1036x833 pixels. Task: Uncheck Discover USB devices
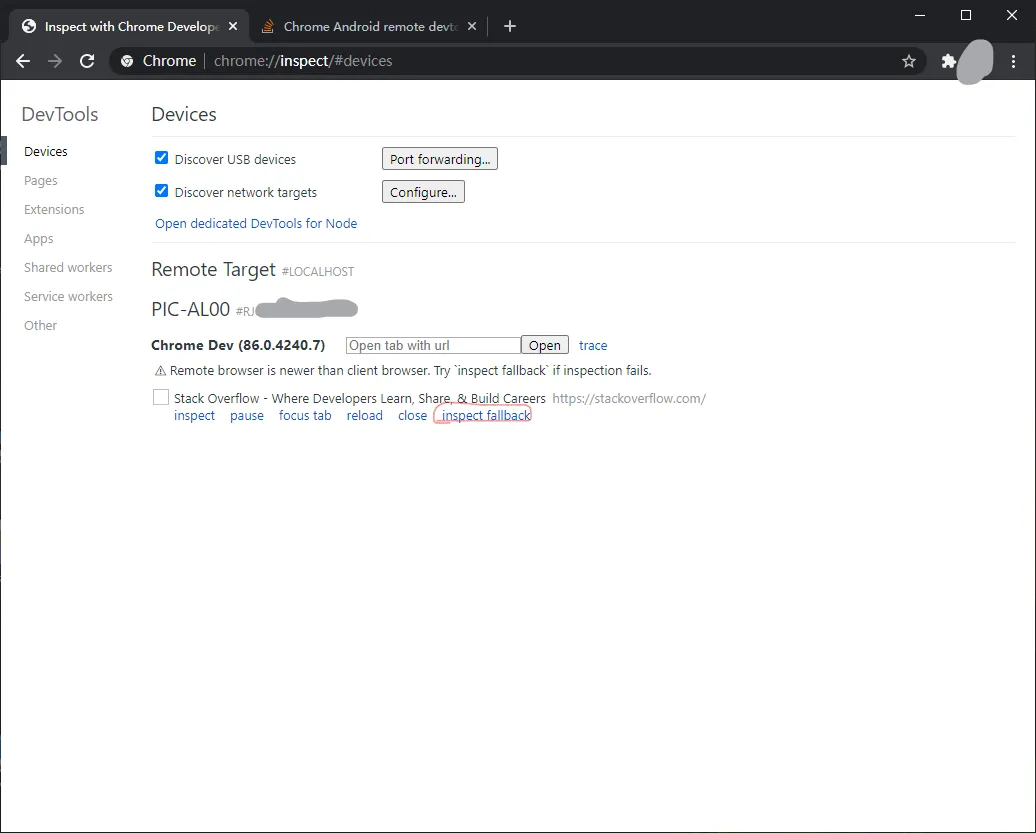tap(161, 157)
